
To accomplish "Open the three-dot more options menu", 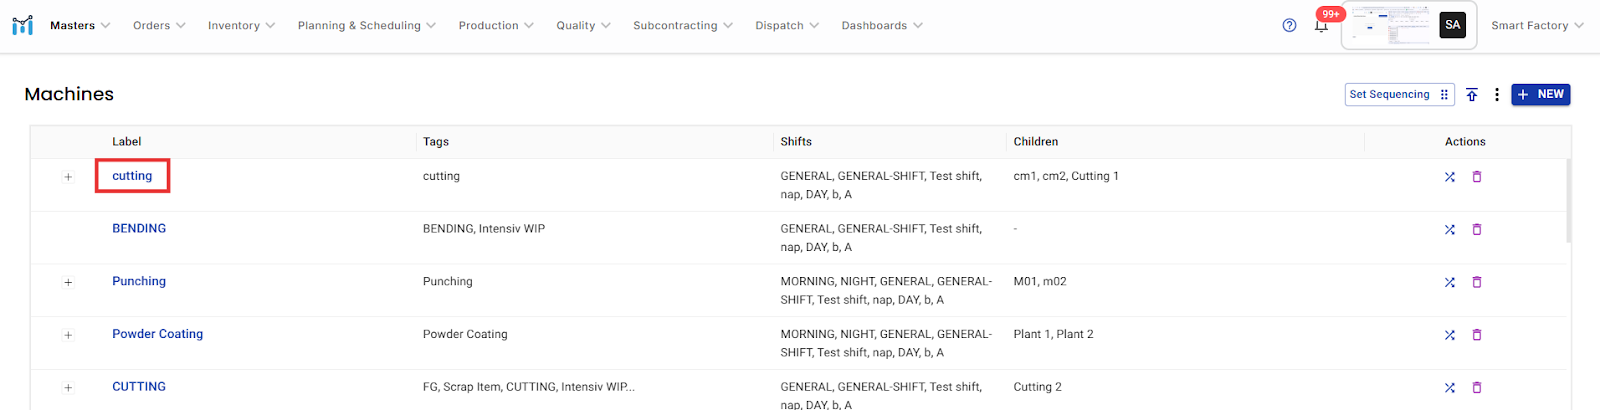I will [x=1497, y=95].
